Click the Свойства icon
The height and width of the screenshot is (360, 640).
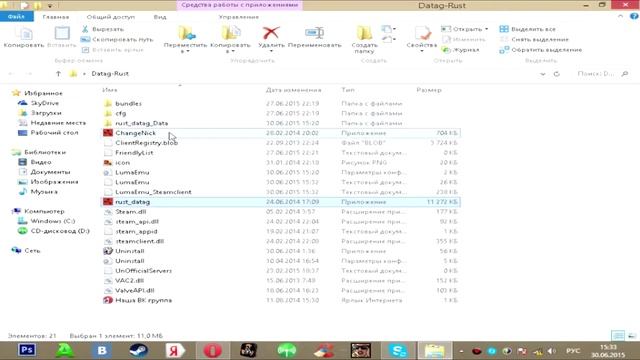pyautogui.click(x=422, y=33)
